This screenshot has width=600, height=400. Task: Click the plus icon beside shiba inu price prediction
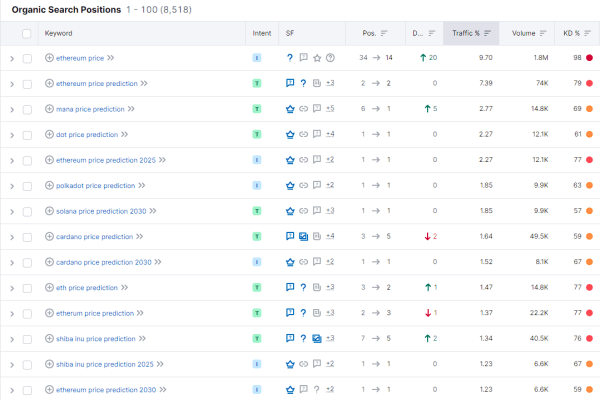[50, 338]
